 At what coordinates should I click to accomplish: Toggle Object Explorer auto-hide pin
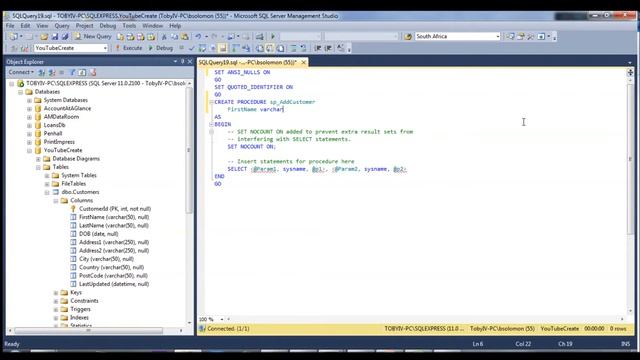(182, 62)
